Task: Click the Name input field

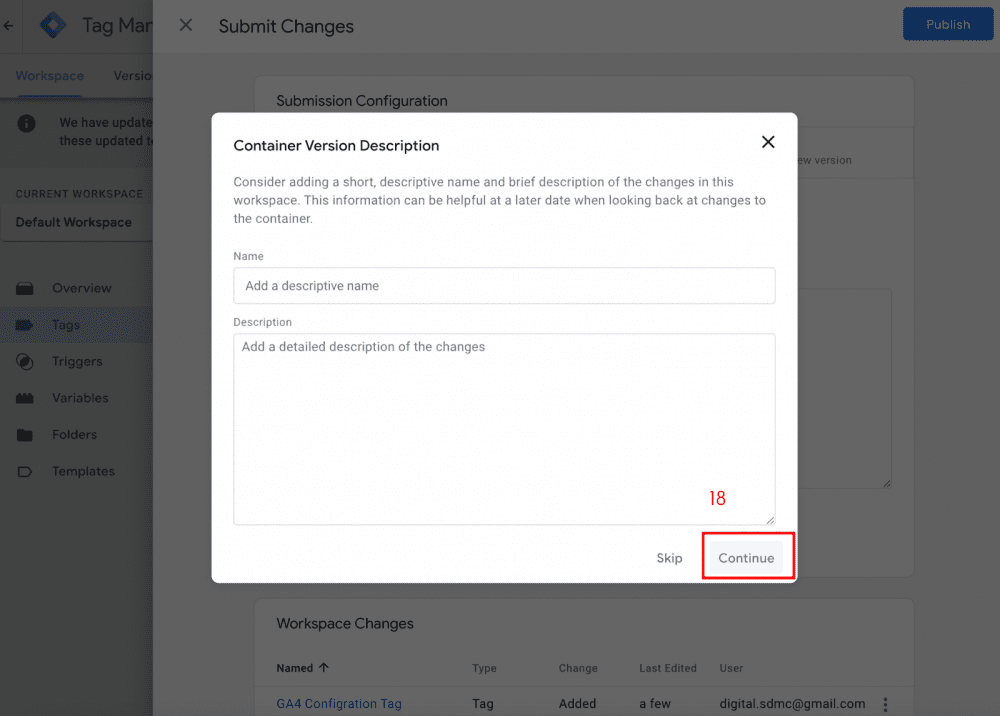Action: pyautogui.click(x=504, y=286)
